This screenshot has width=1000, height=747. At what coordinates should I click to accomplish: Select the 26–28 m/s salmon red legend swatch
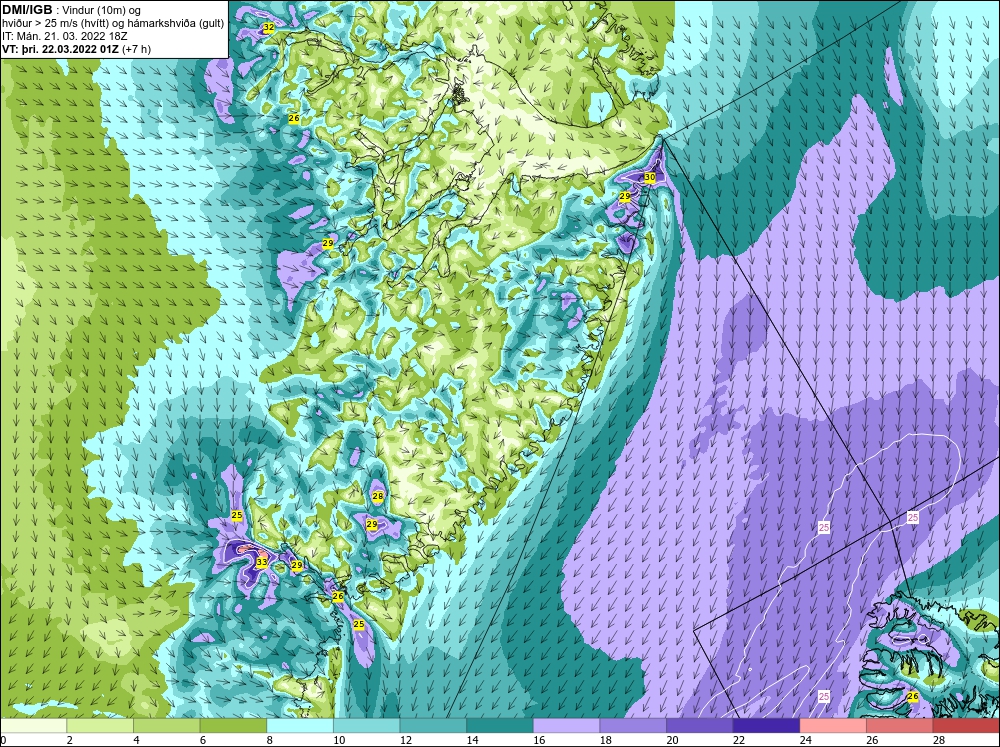[899, 726]
